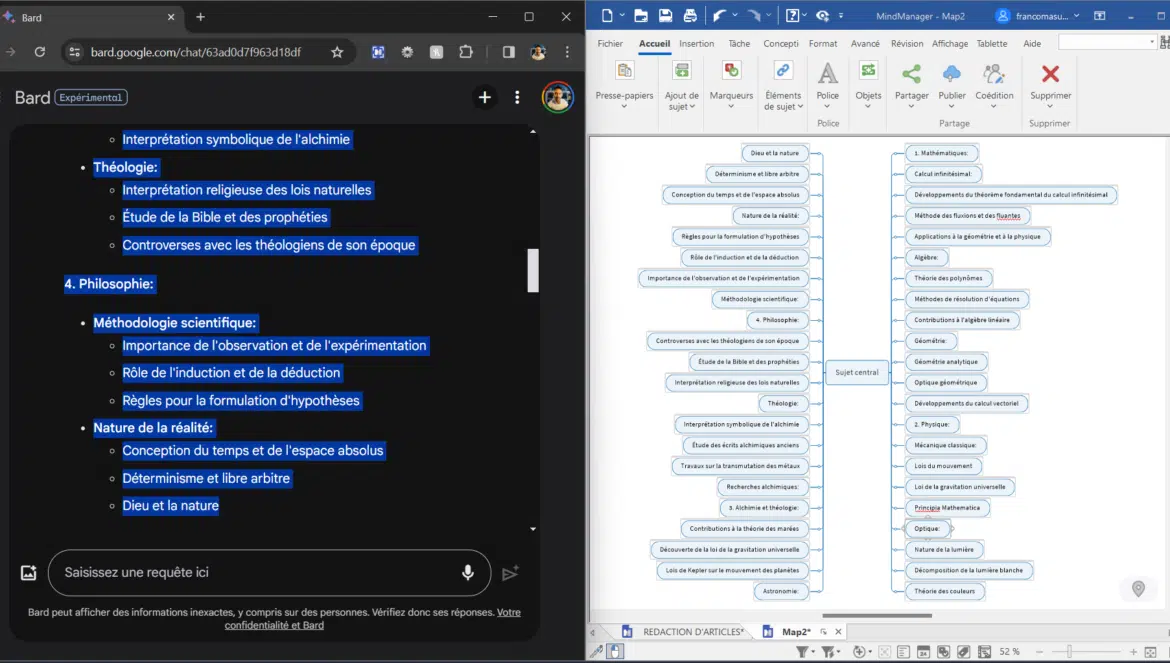Switch to REDACTION D'ARTICLES document tab
This screenshot has height=663, width=1170.
click(x=691, y=632)
